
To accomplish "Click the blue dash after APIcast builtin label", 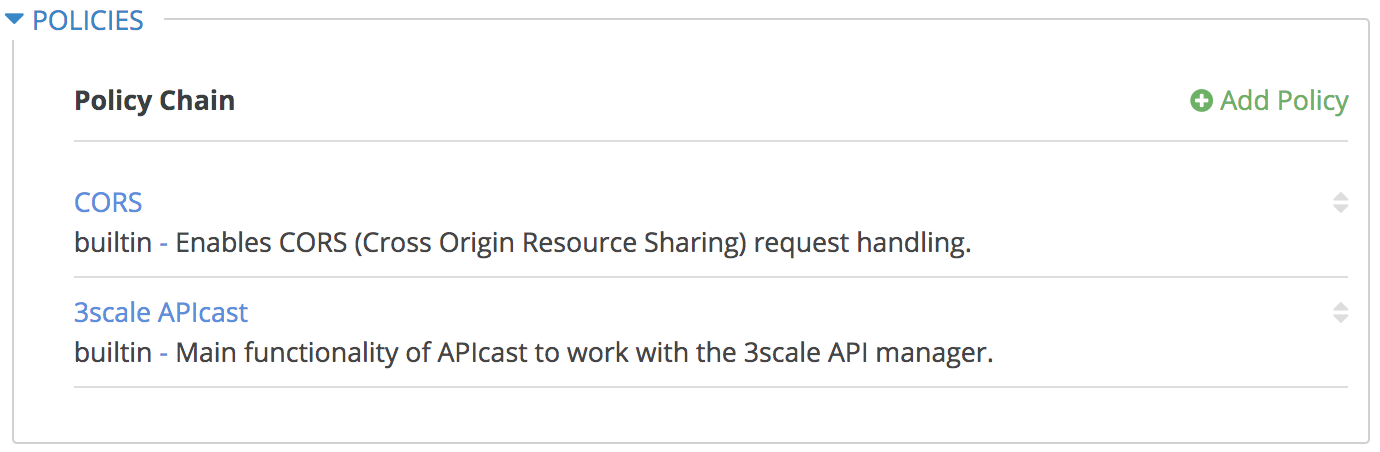I will [x=164, y=355].
